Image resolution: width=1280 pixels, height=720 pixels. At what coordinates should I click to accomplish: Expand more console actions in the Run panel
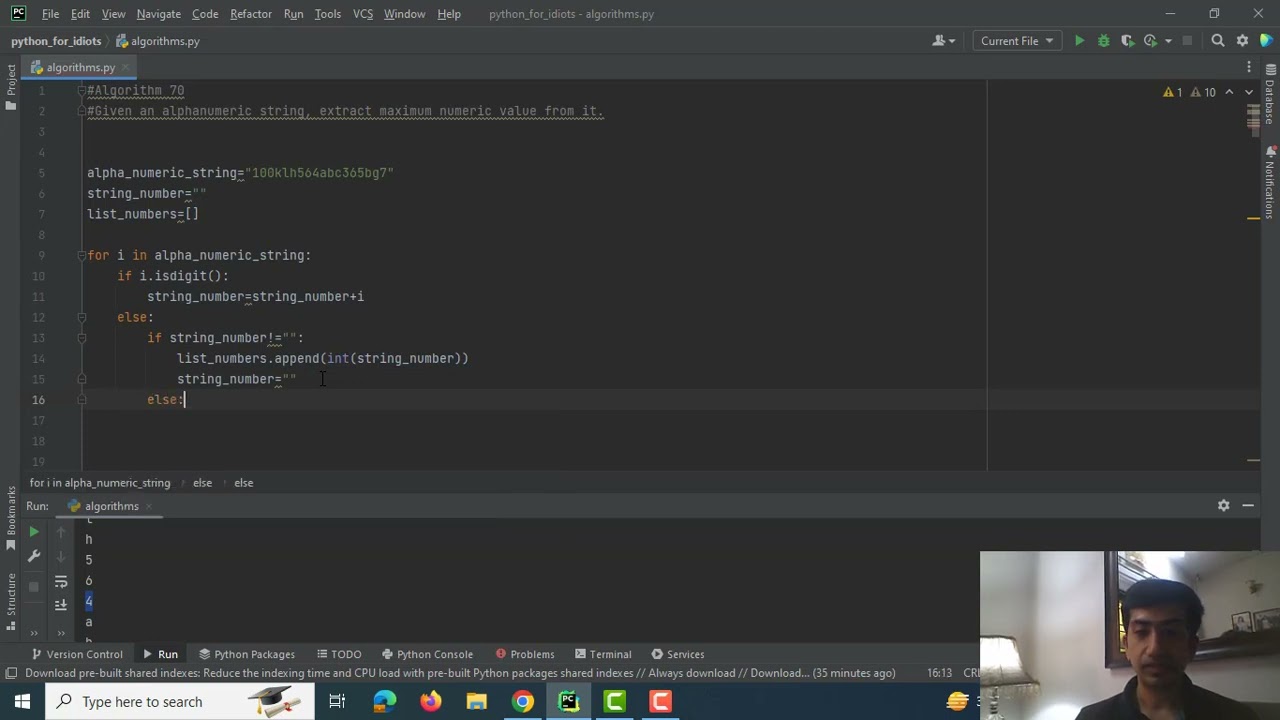[61, 632]
